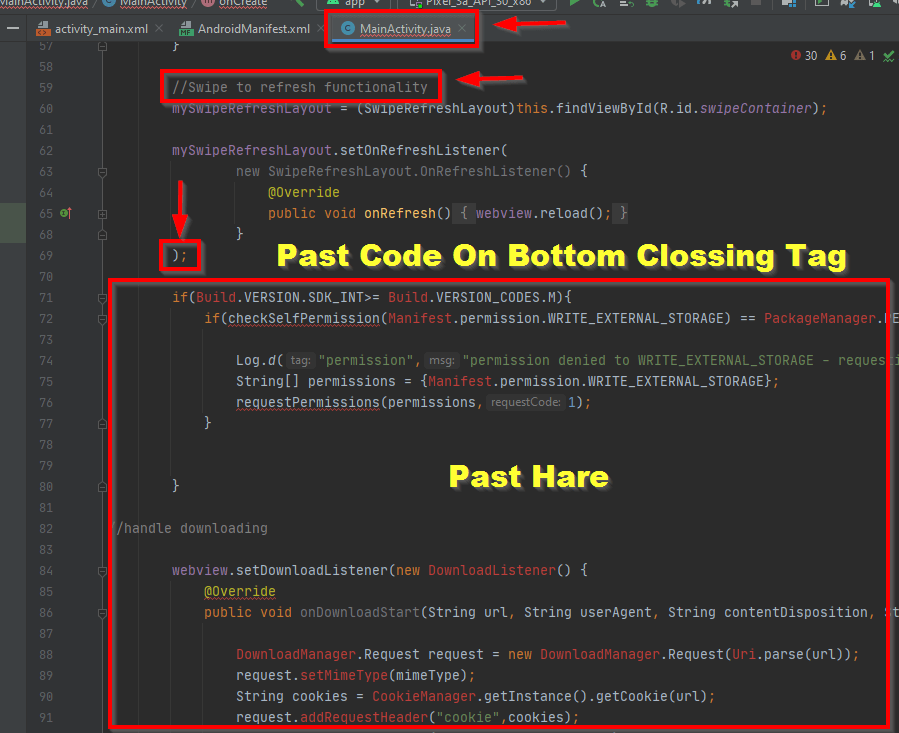899x733 pixels.
Task: Click the red errors count indicator 30
Action: [x=804, y=56]
